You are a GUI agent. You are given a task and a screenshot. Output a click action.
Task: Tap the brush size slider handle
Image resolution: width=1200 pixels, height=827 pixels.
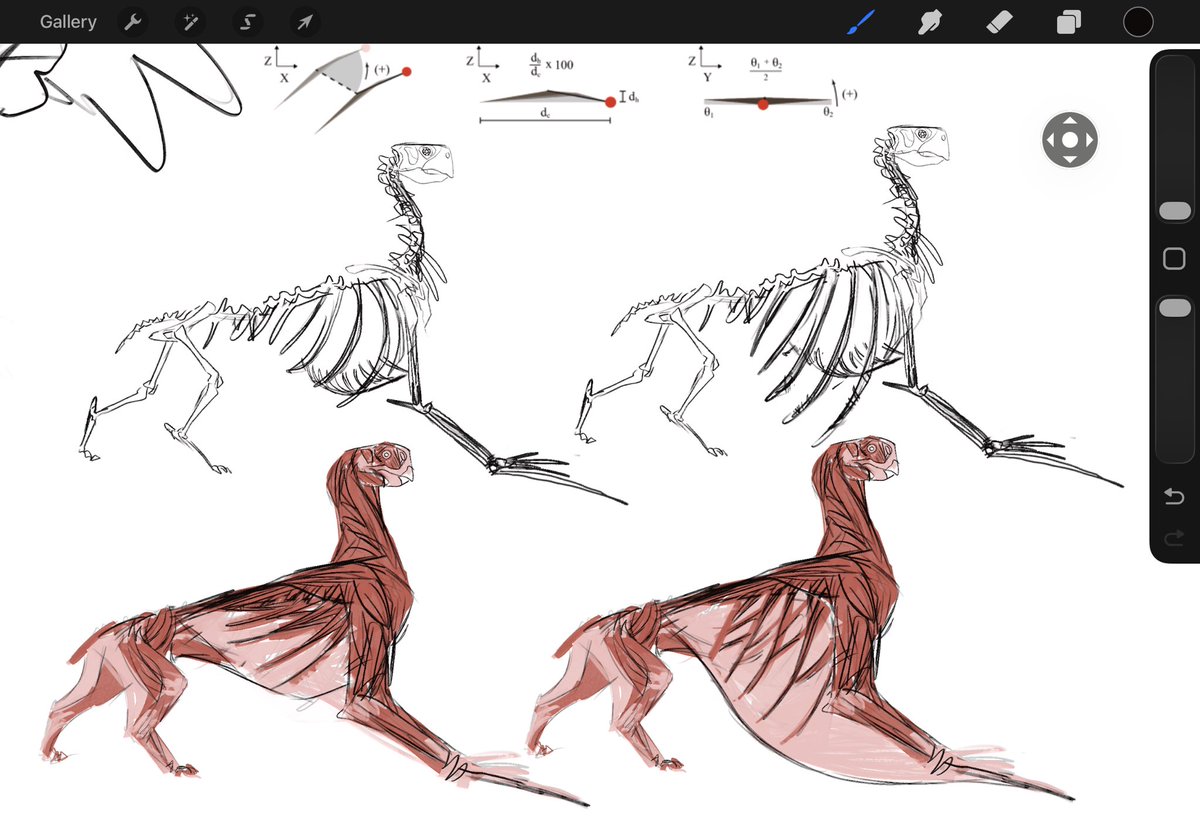click(1174, 211)
